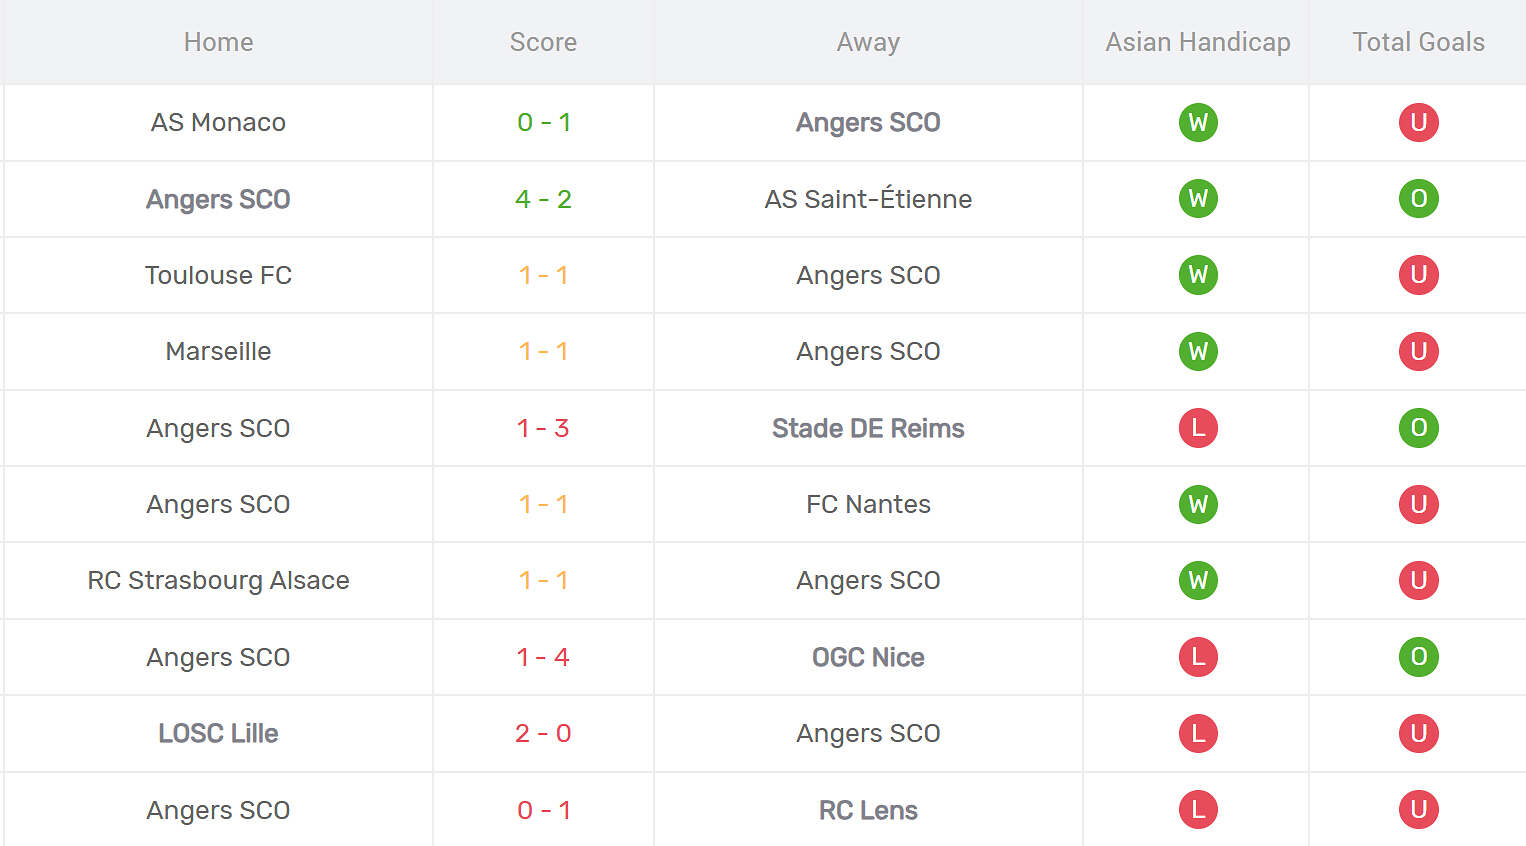Click the U badge in the Marseille row

(1418, 352)
